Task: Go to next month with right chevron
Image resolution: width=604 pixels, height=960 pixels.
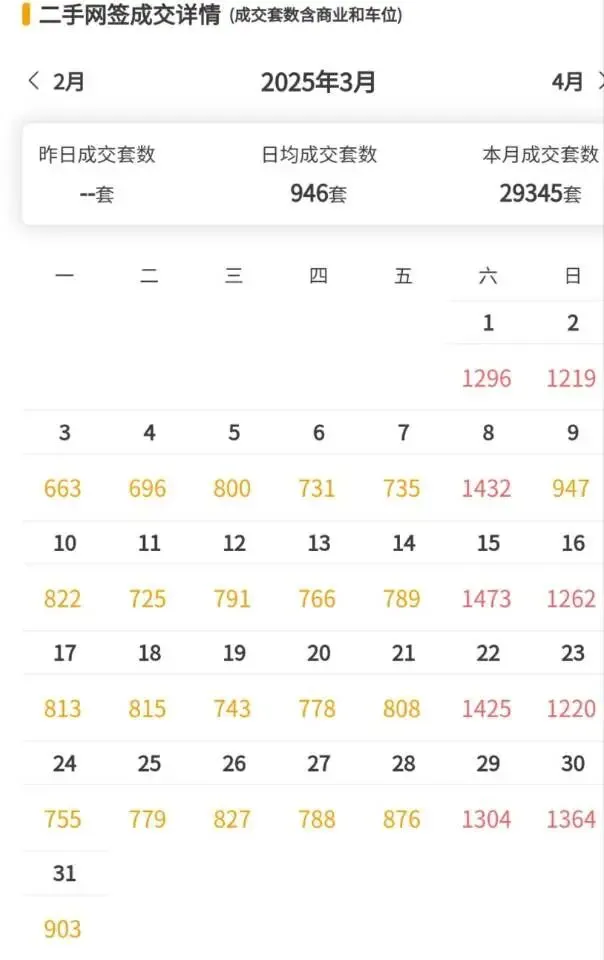Action: pos(600,81)
